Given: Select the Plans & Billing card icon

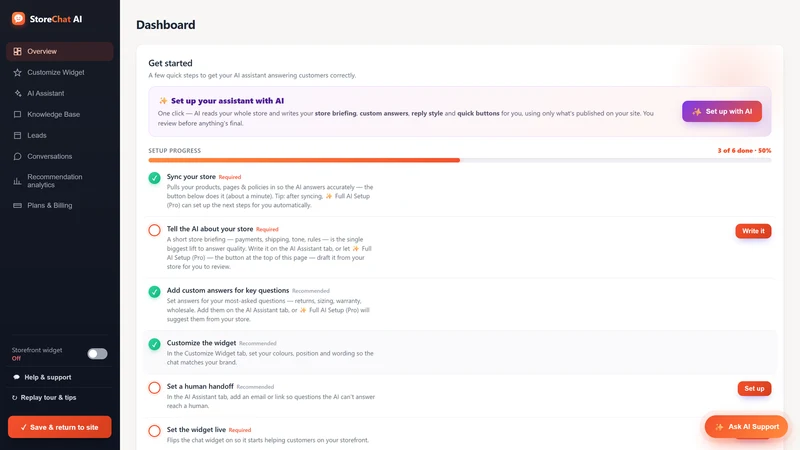Looking at the screenshot, I should (x=17, y=205).
